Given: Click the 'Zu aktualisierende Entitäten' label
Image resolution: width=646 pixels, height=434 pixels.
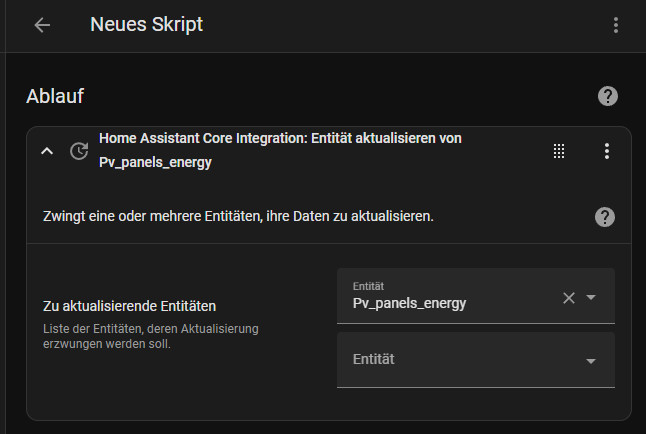Looking at the screenshot, I should [130, 305].
